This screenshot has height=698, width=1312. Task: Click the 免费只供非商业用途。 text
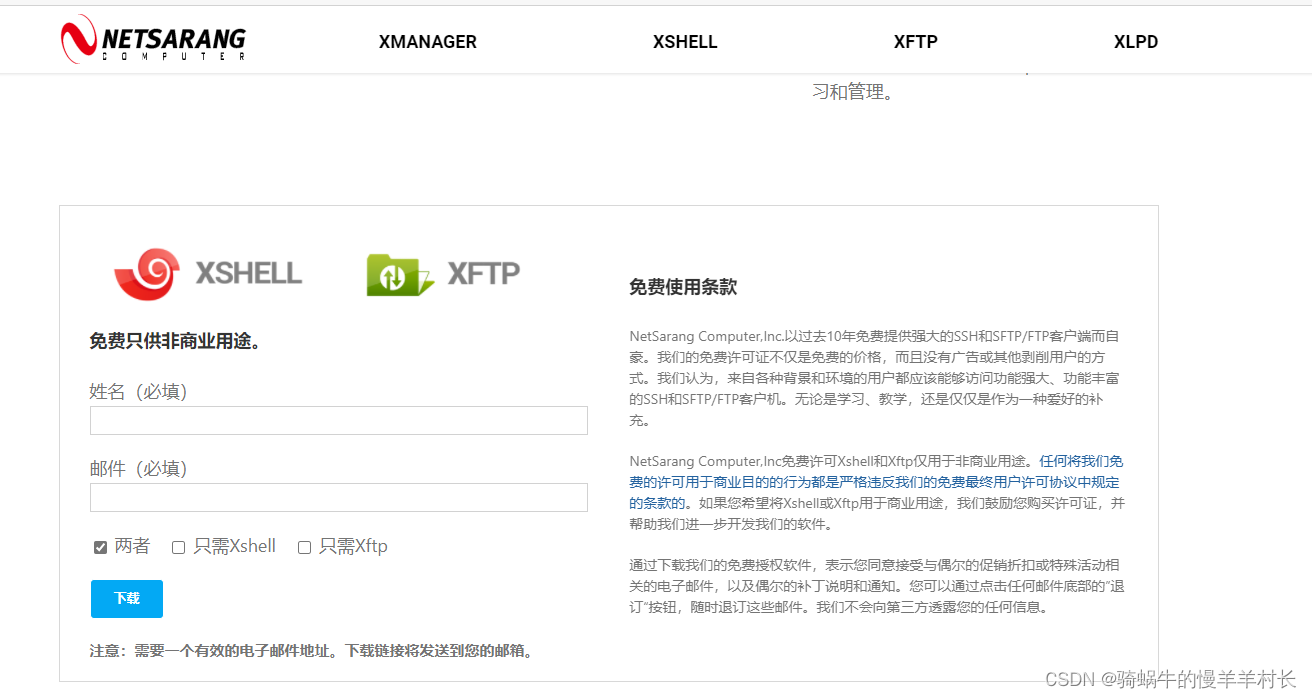pyautogui.click(x=176, y=341)
